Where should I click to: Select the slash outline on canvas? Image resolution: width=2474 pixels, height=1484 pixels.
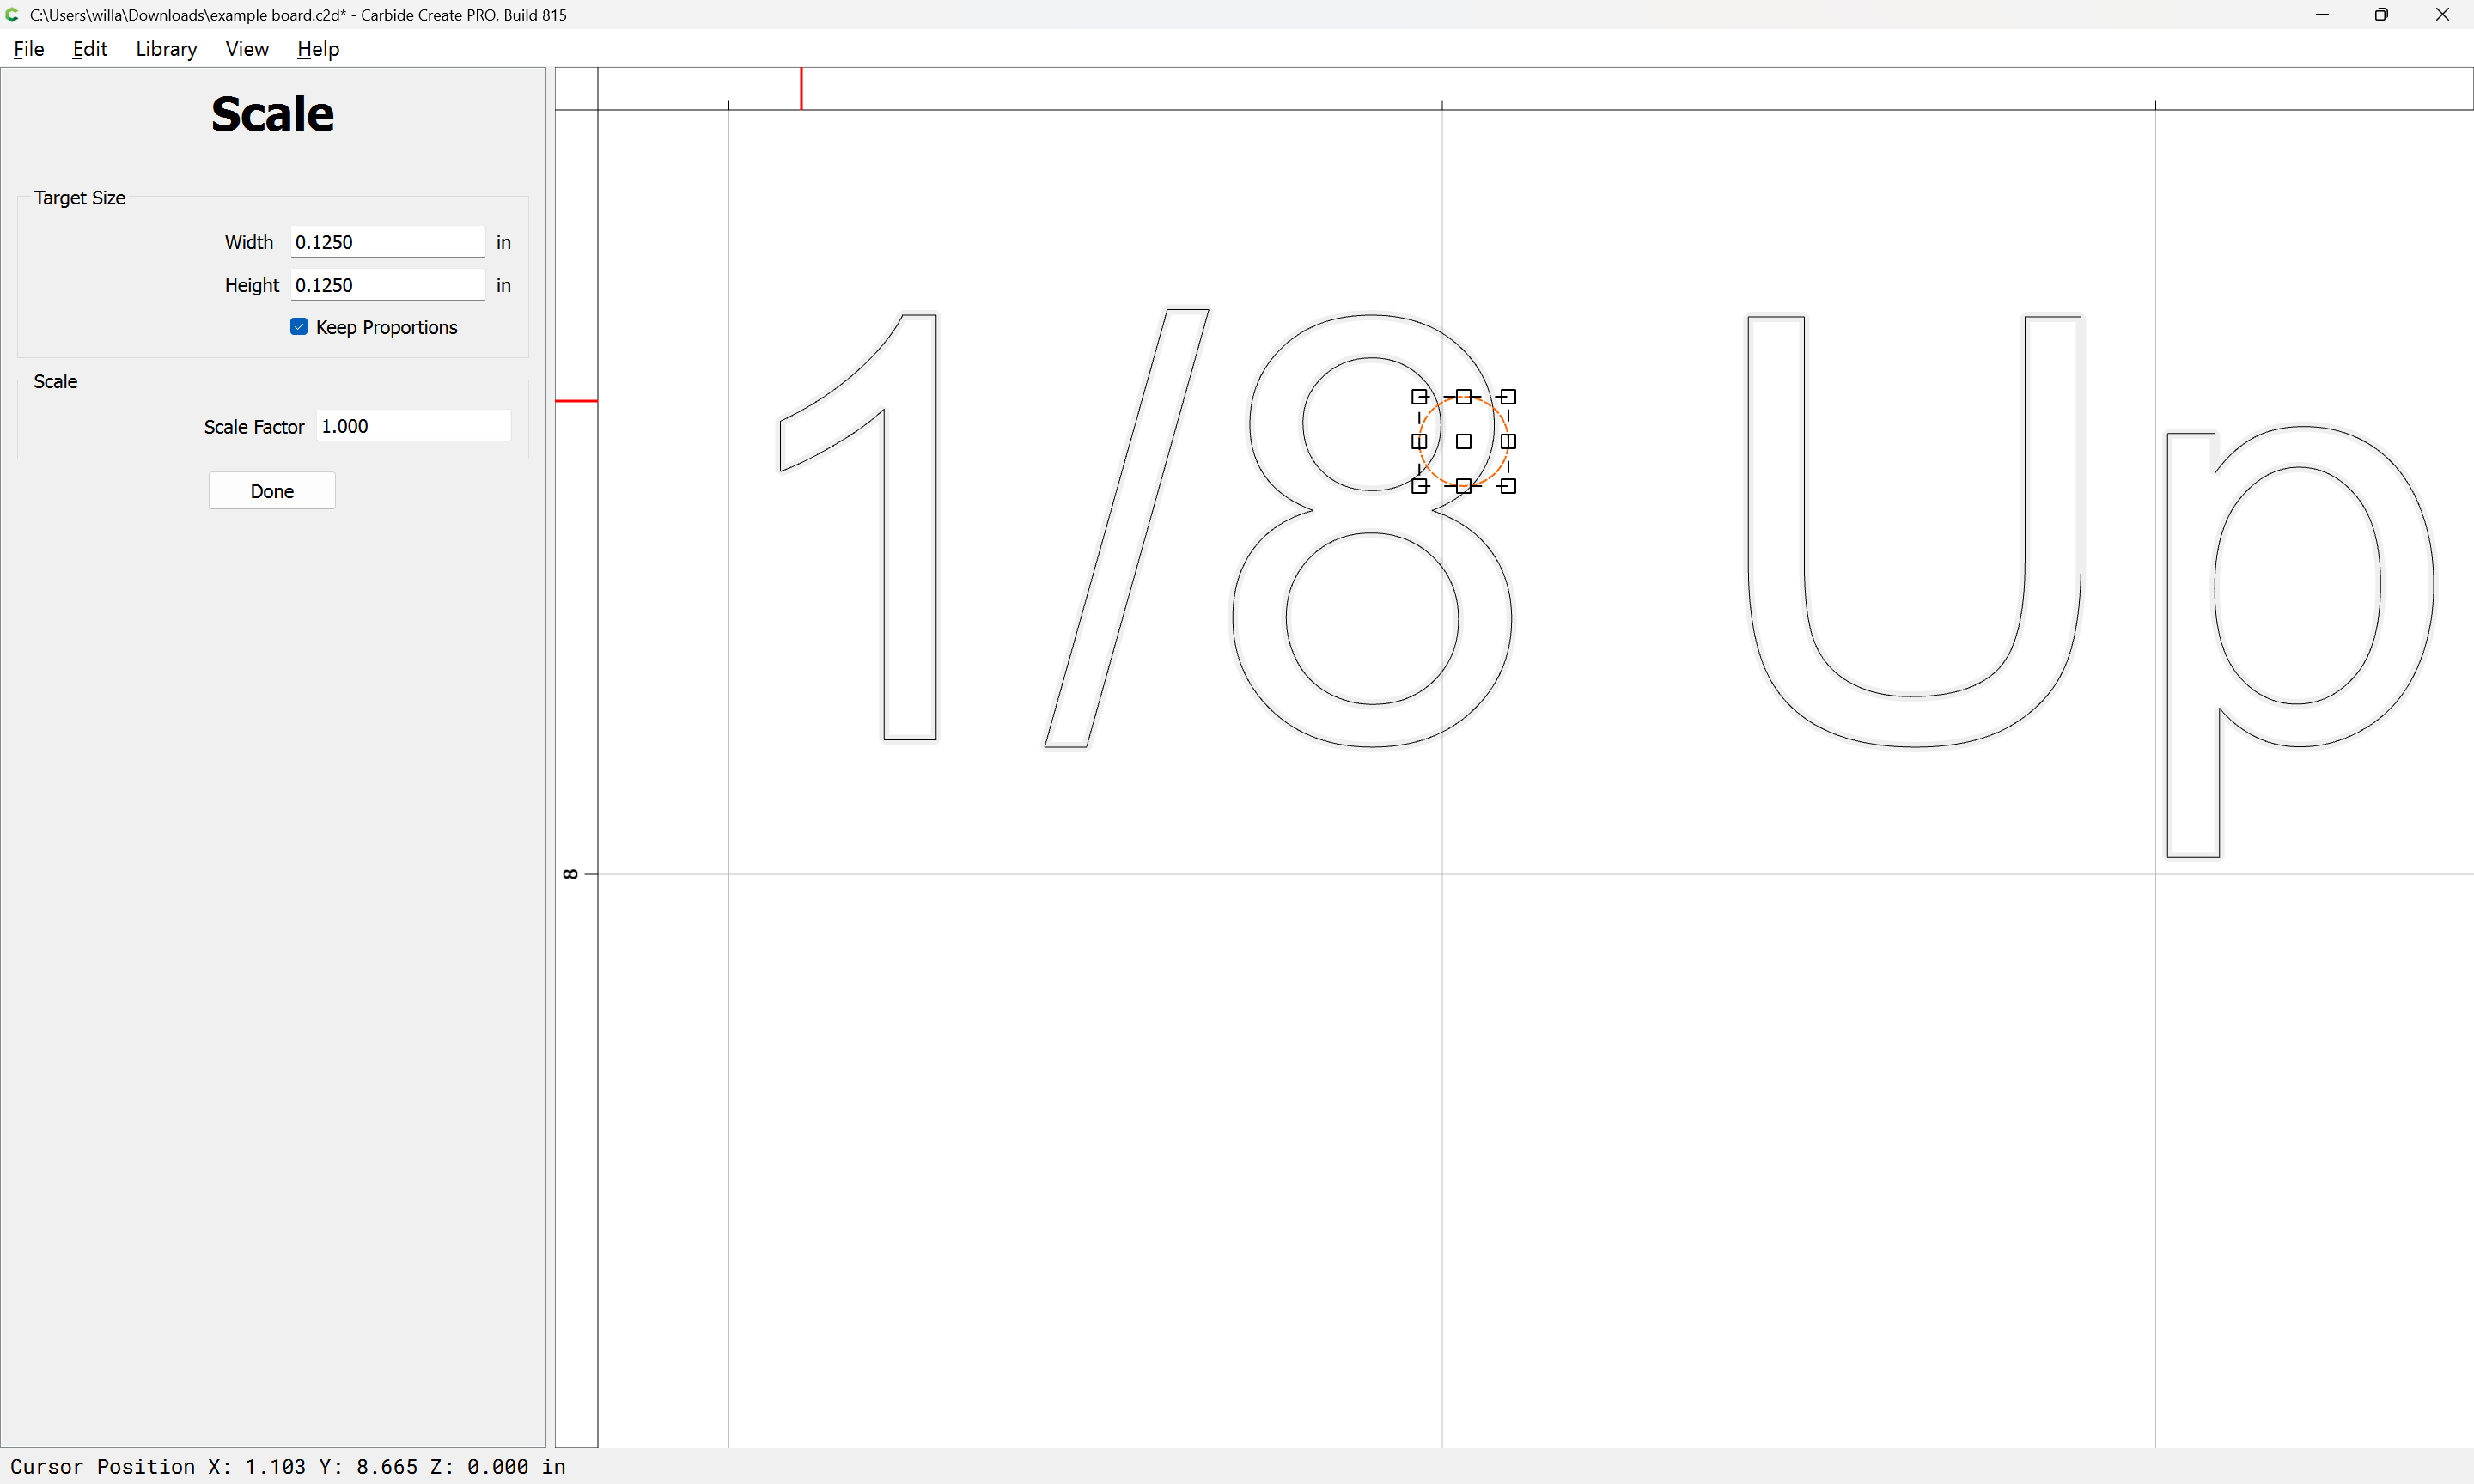click(x=1127, y=527)
